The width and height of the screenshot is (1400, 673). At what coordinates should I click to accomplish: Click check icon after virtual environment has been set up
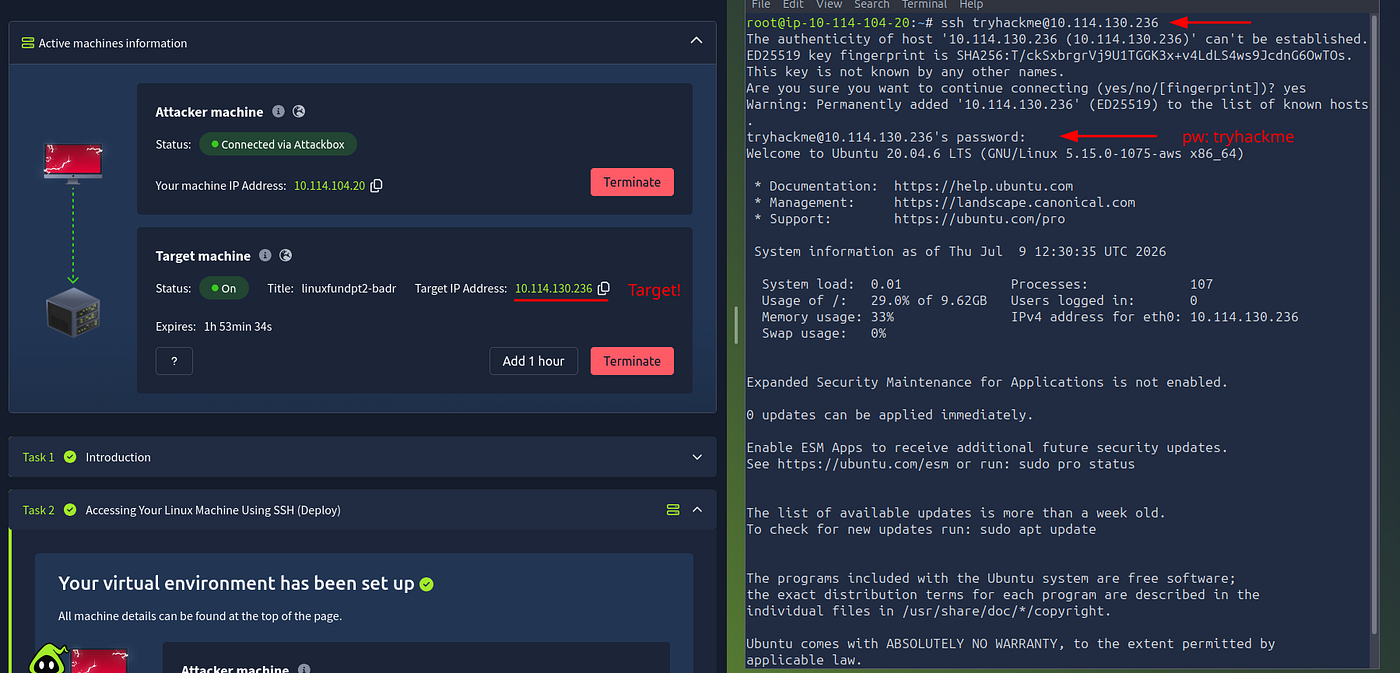click(x=427, y=584)
